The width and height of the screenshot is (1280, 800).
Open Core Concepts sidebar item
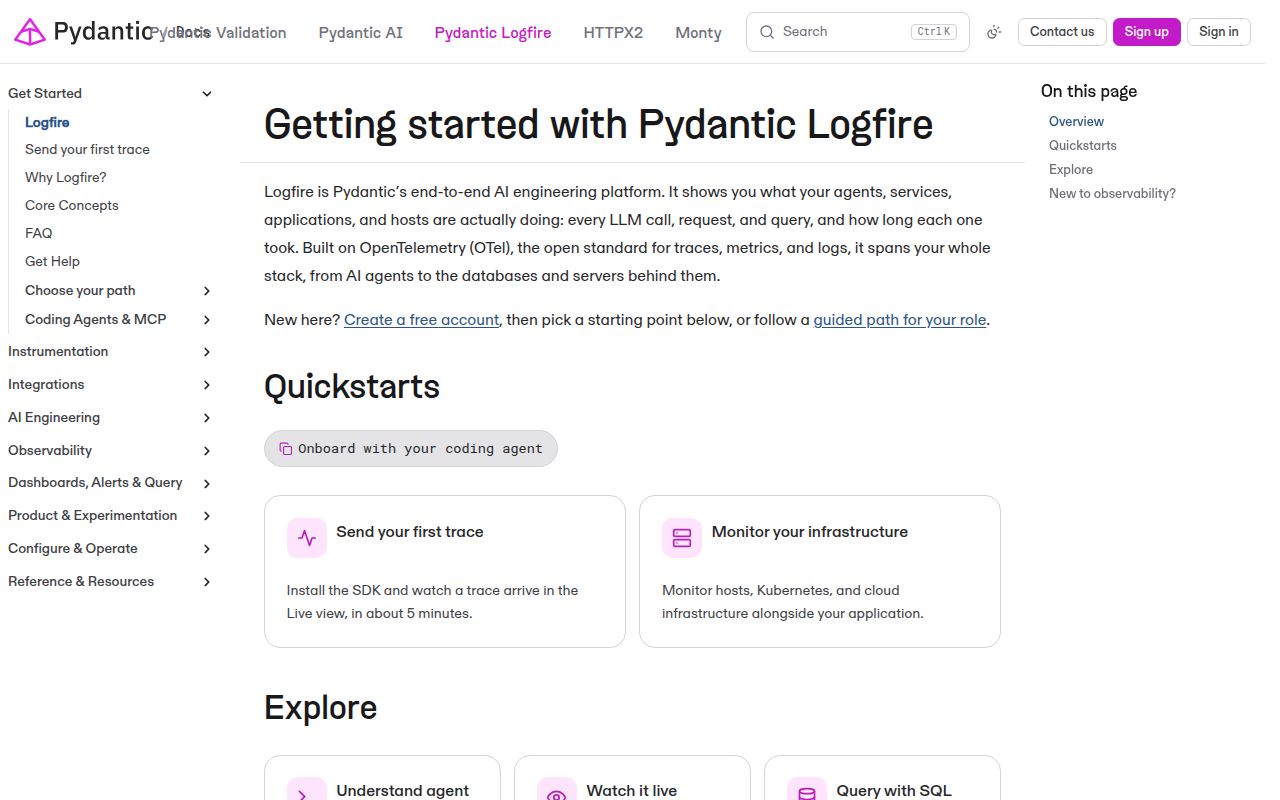click(x=72, y=206)
